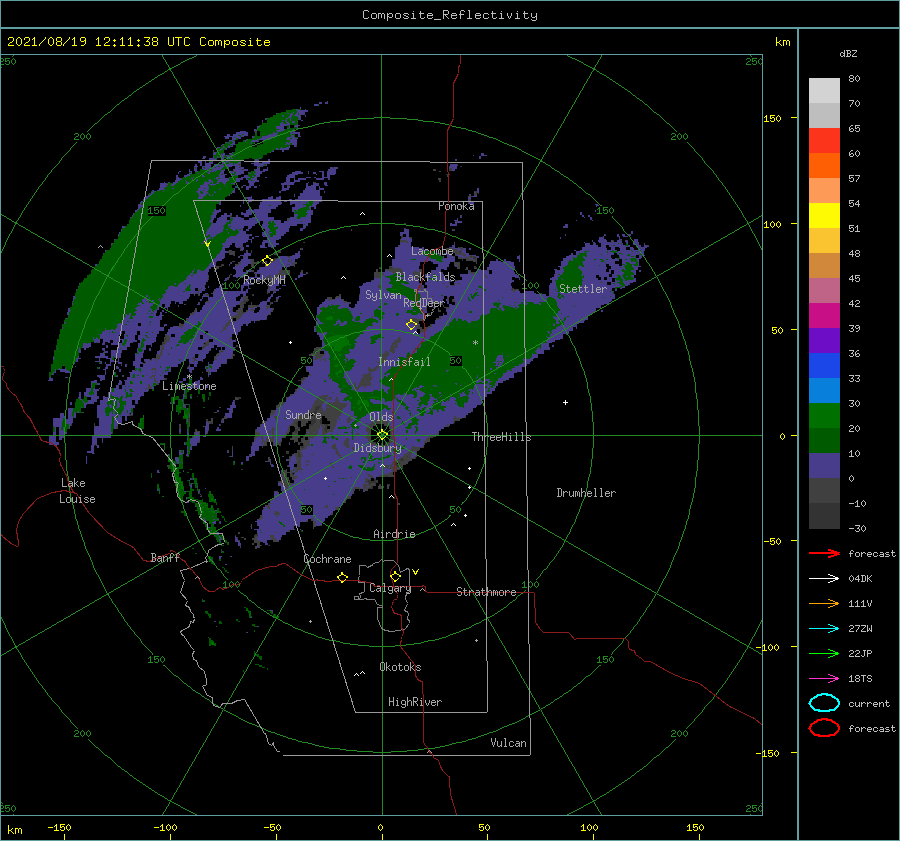Select the magenta 18TS arrow symbol
This screenshot has width=900, height=841.
[824, 679]
